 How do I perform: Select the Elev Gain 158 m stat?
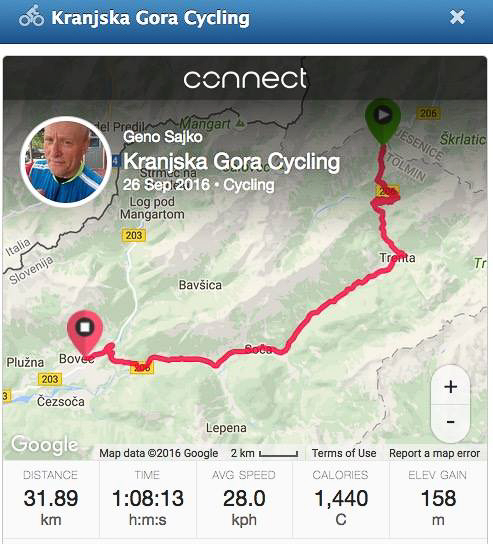(x=438, y=499)
